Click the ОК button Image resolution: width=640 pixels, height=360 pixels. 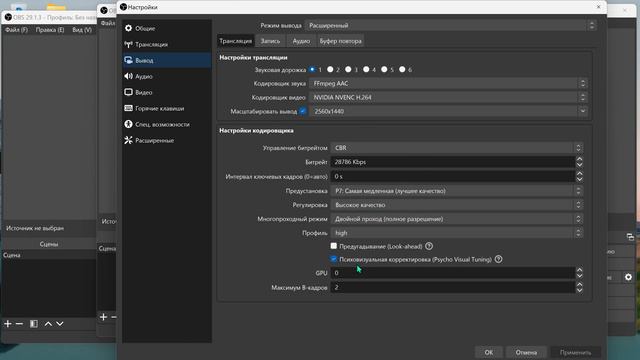click(489, 352)
